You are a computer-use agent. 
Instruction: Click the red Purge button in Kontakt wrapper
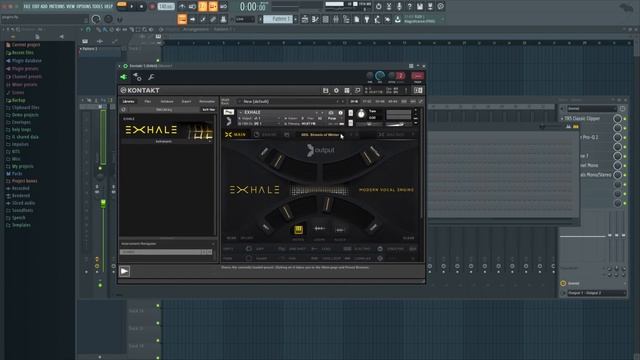tap(417, 76)
